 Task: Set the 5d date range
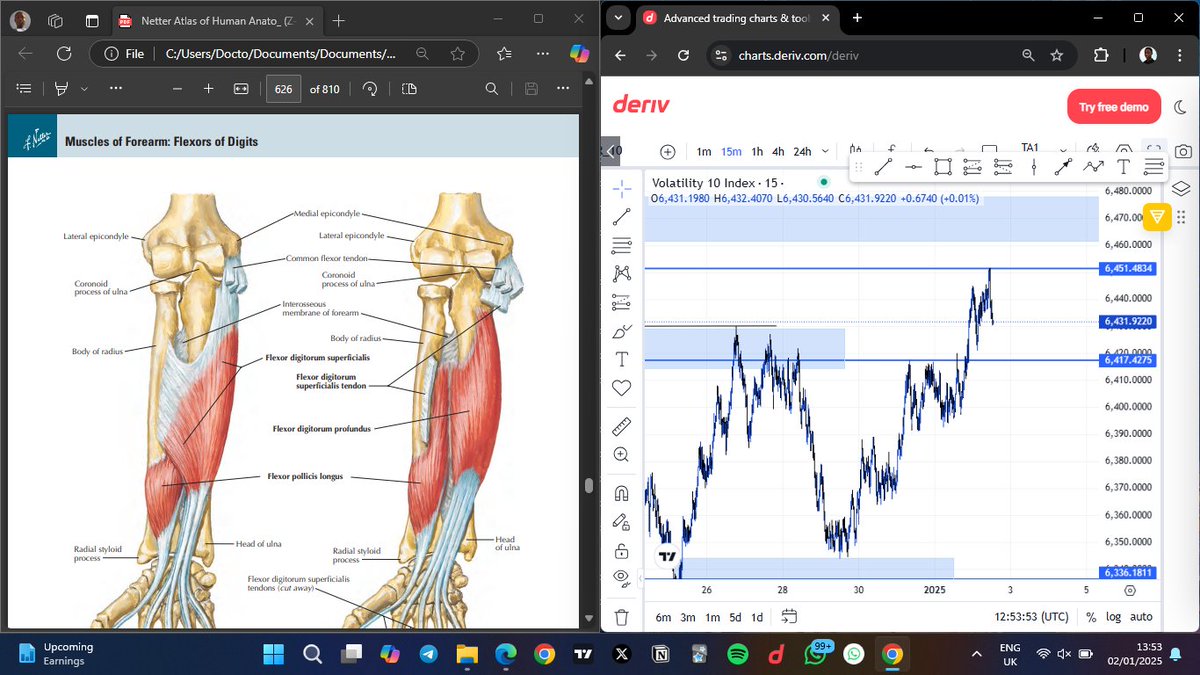[735, 617]
